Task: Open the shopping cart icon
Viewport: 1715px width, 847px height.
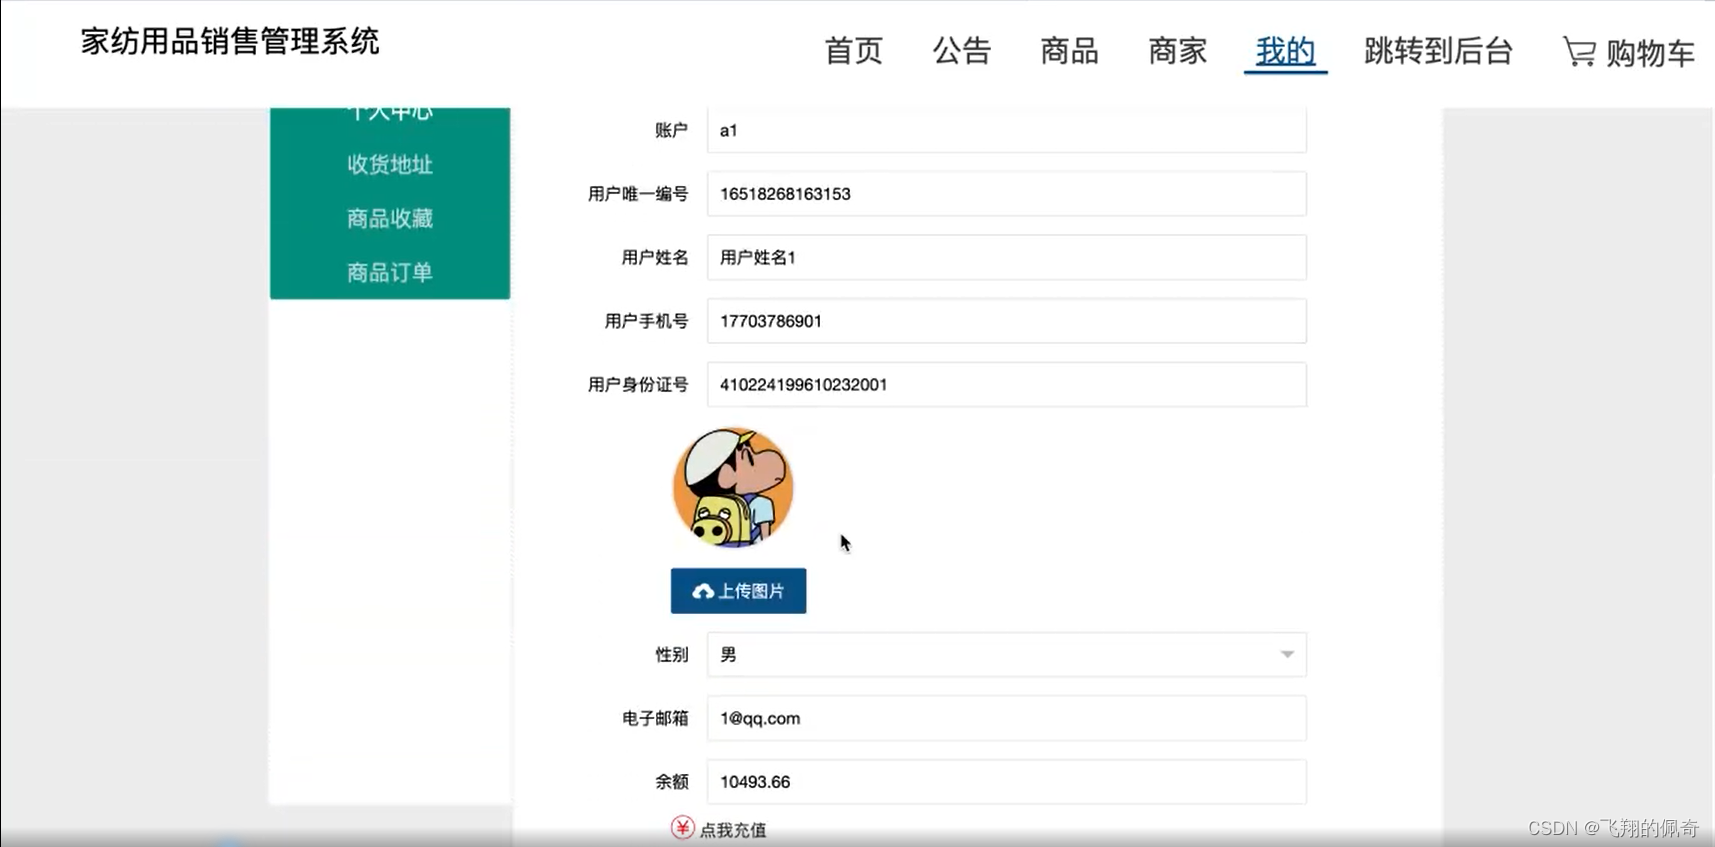Action: [x=1579, y=52]
